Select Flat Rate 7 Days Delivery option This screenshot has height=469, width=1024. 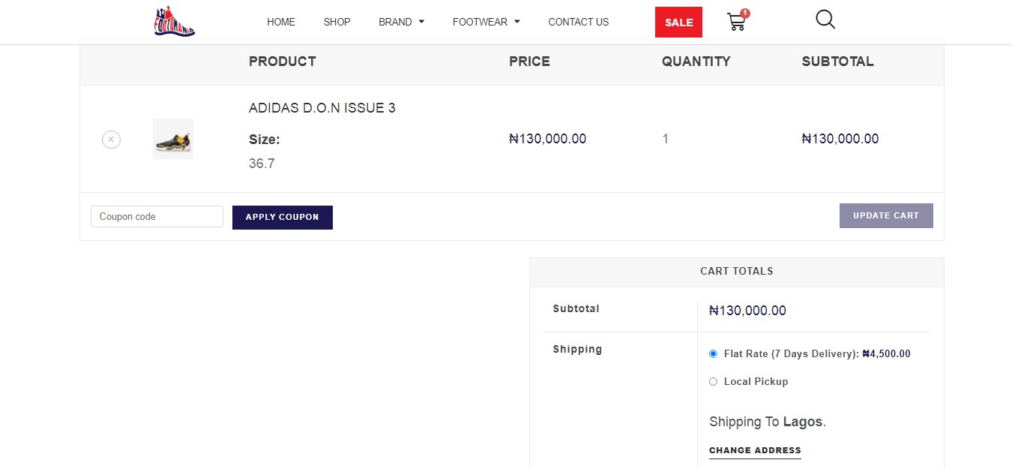713,353
